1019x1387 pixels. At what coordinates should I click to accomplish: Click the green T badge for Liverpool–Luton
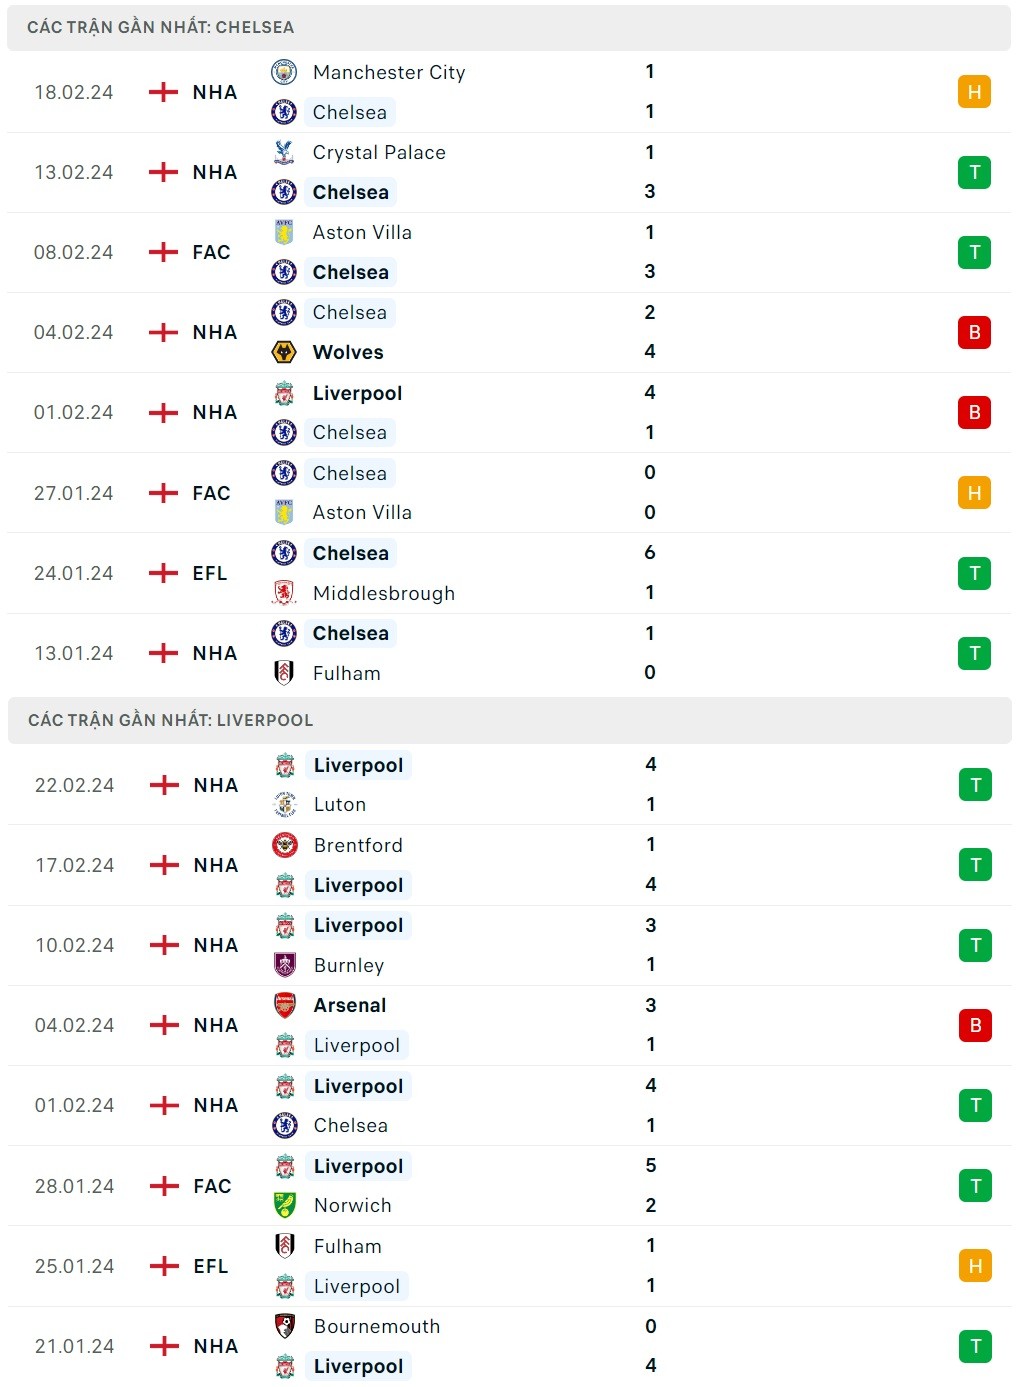[975, 785]
